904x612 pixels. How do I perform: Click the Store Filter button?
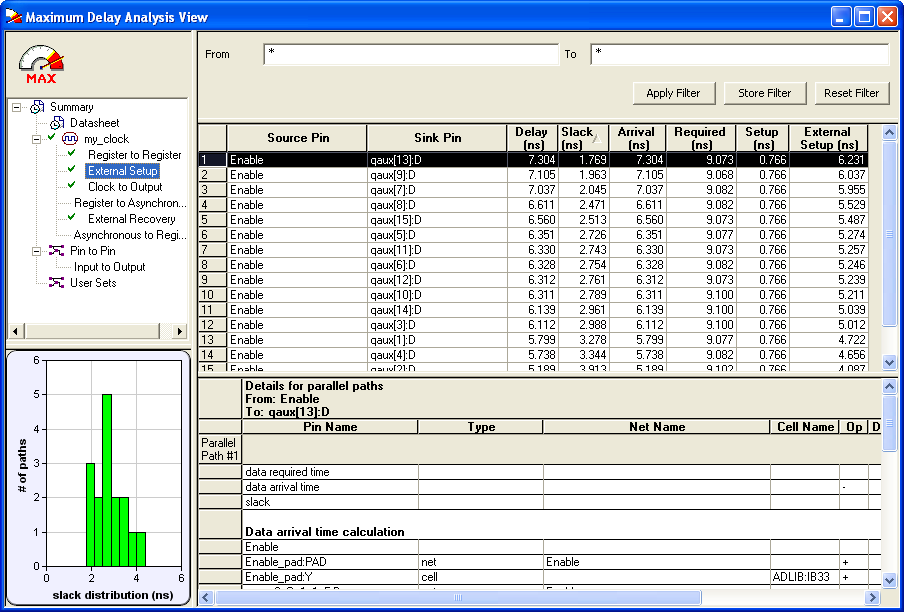click(x=764, y=93)
